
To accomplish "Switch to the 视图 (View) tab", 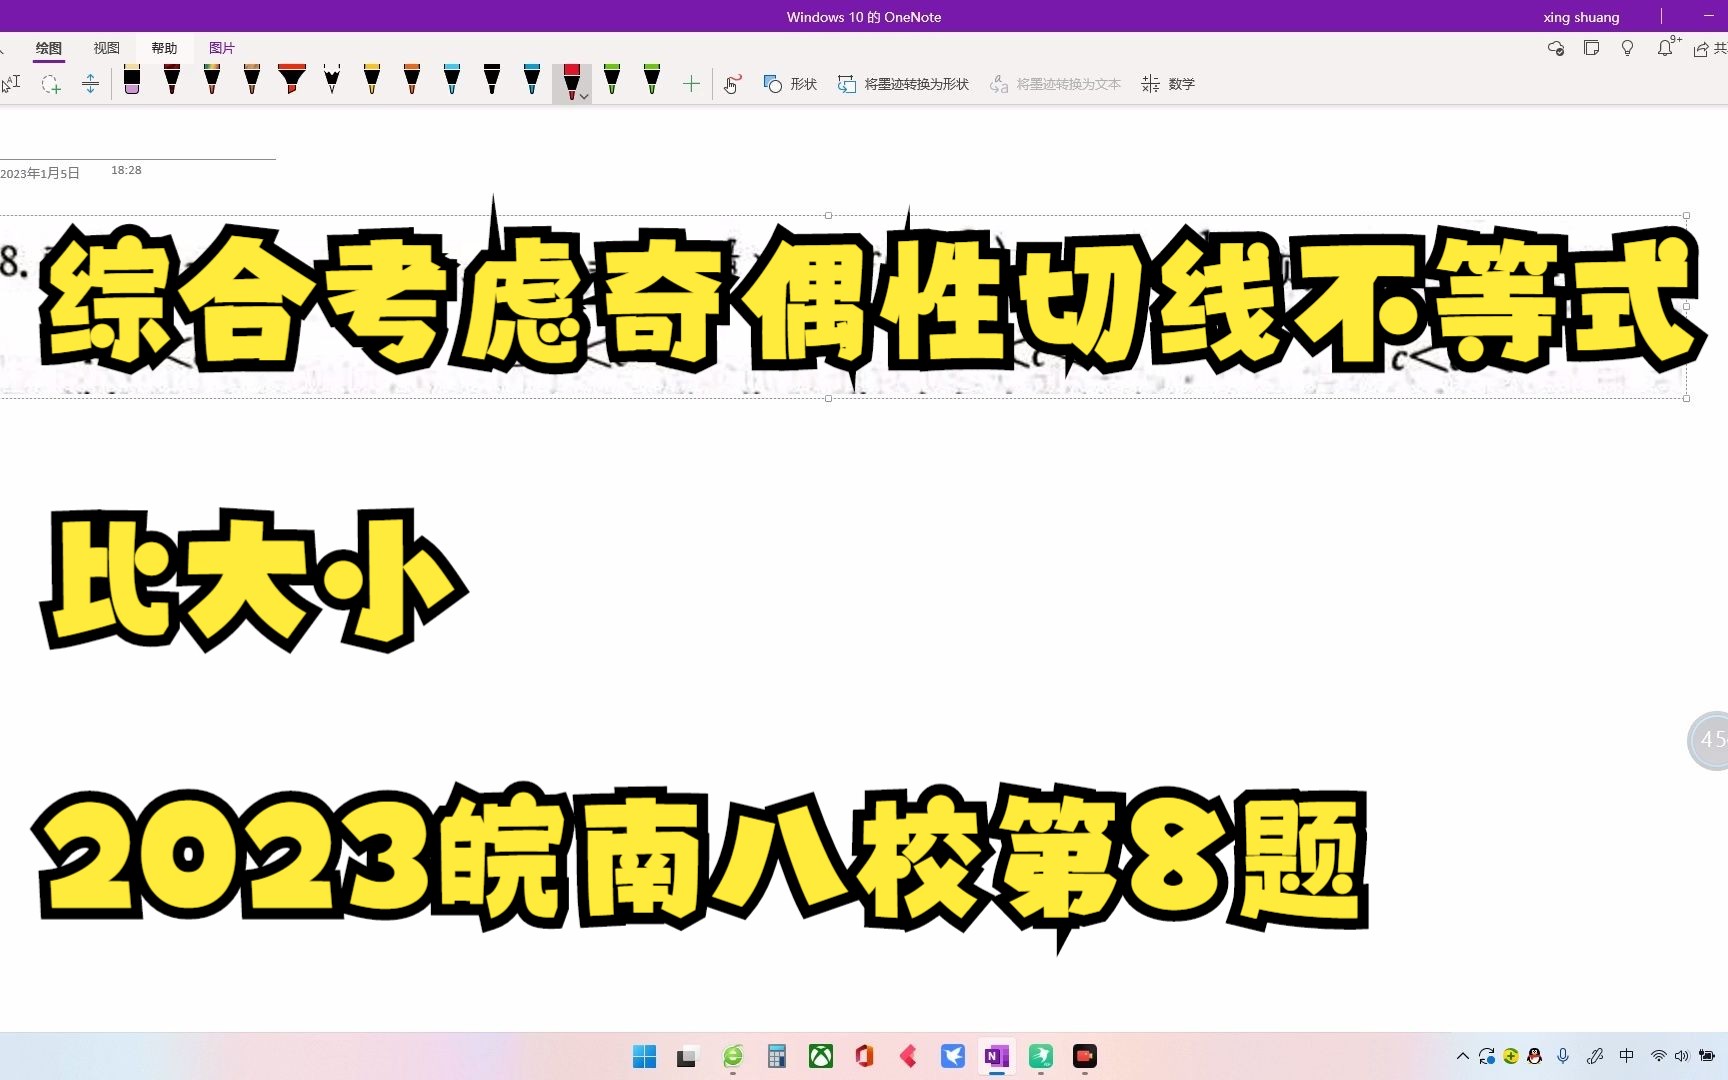I will 106,47.
